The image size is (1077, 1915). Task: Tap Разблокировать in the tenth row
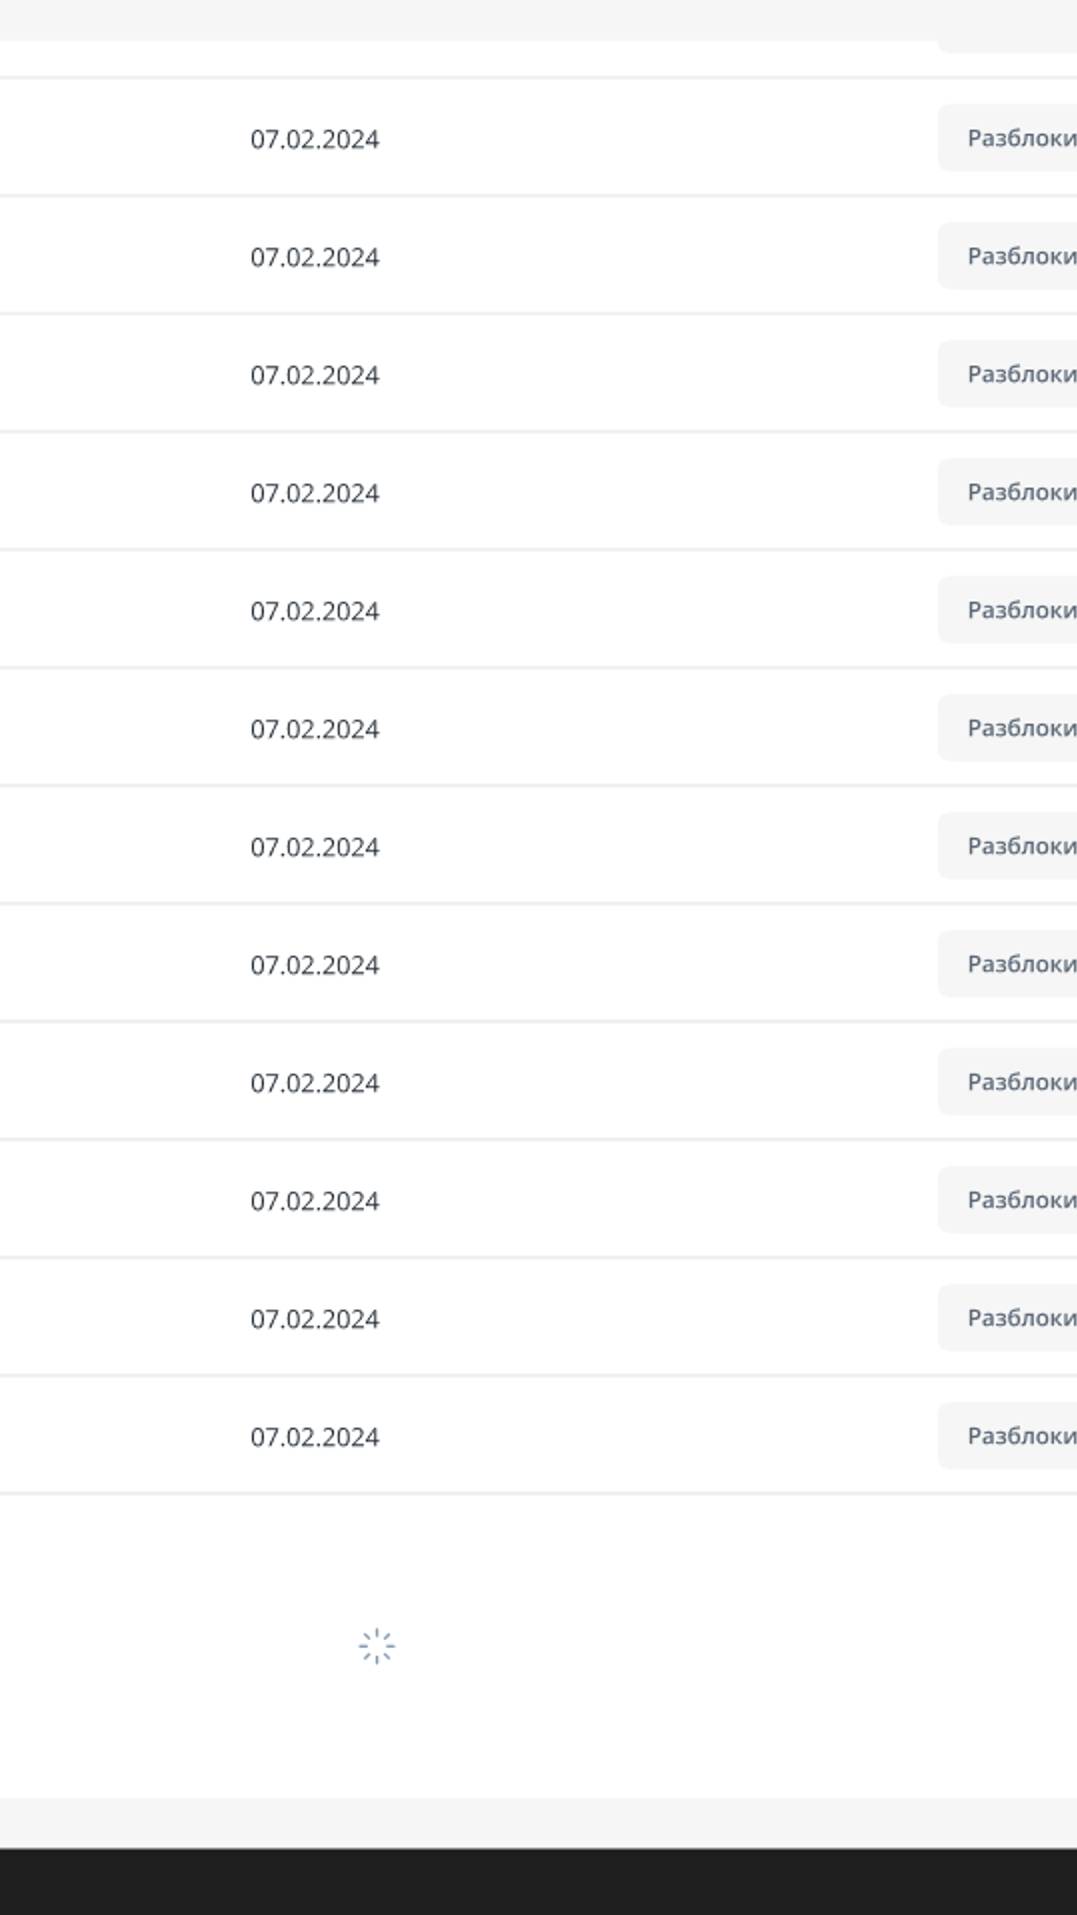1010,1200
